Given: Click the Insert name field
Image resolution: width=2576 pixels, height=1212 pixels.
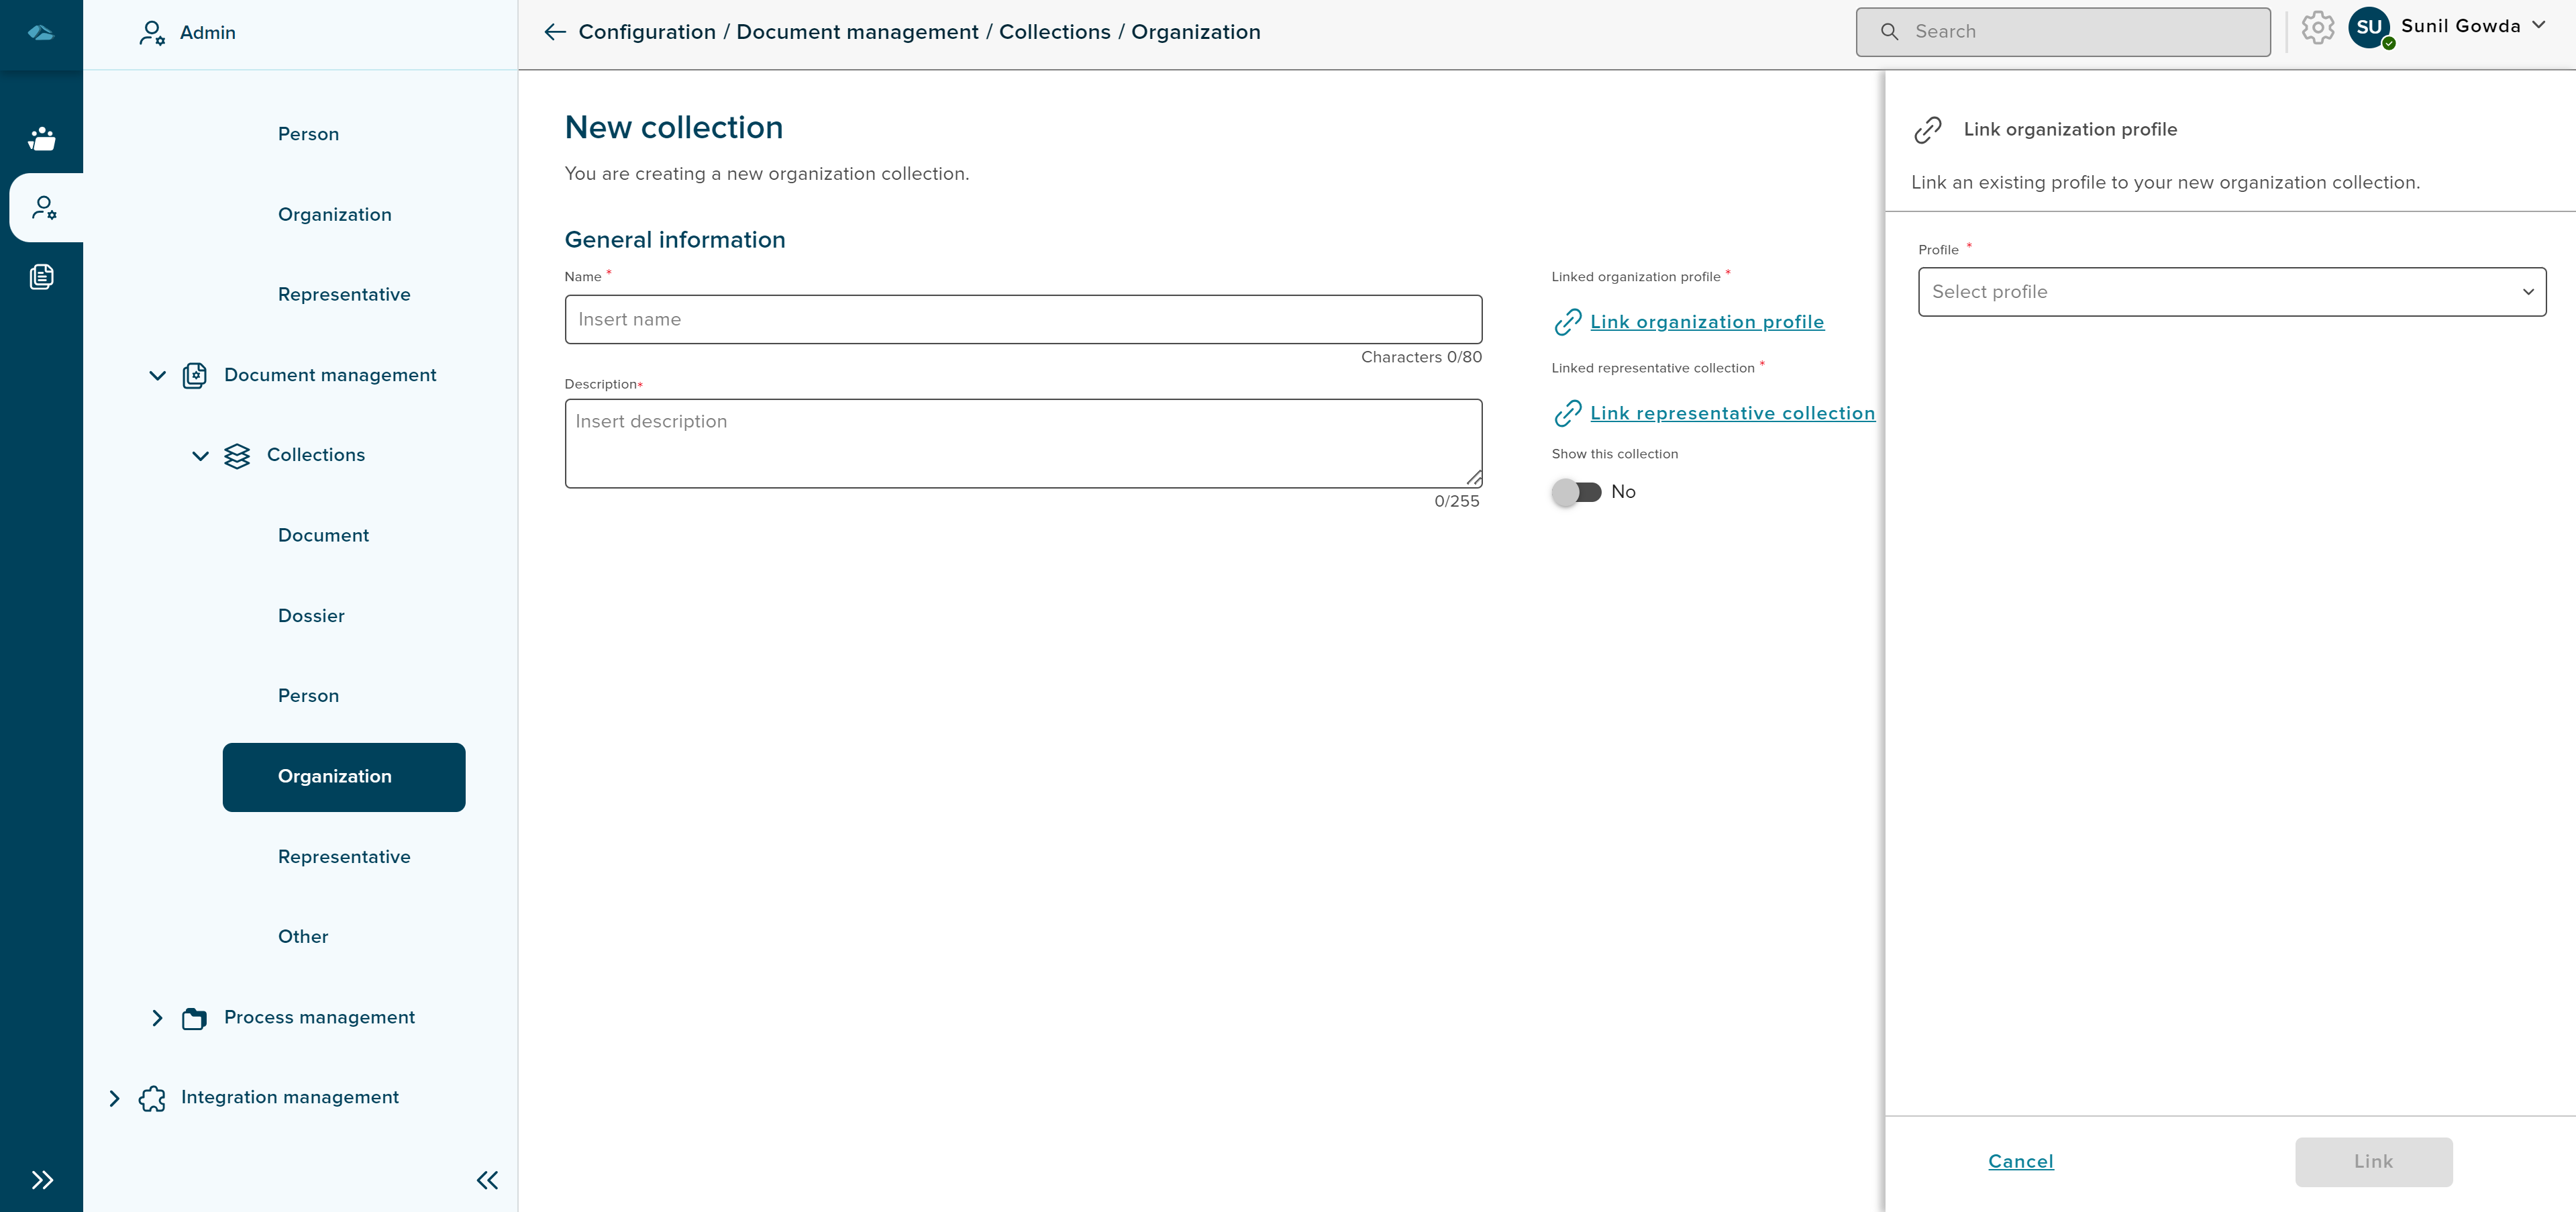Looking at the screenshot, I should (x=1022, y=320).
